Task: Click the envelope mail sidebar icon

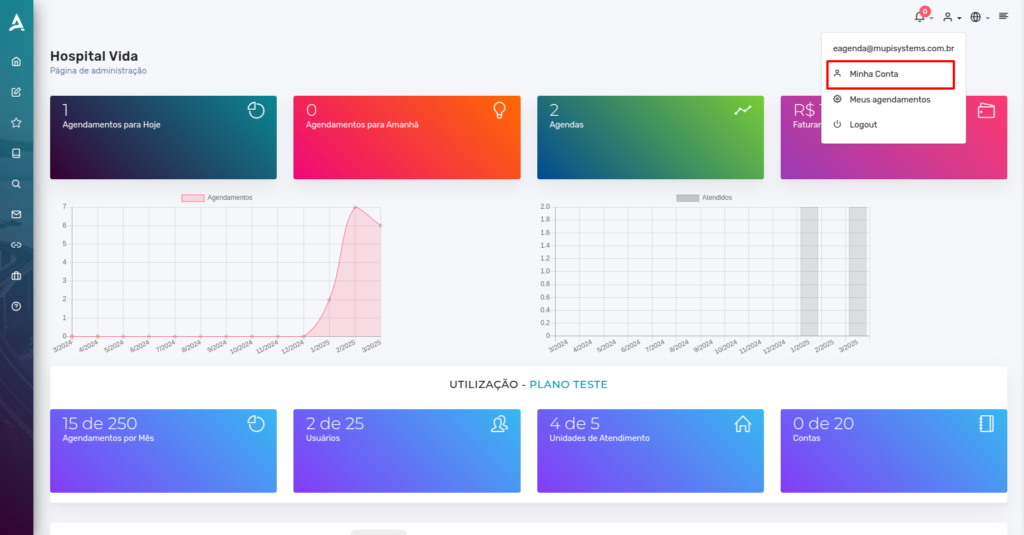Action: pos(16,214)
